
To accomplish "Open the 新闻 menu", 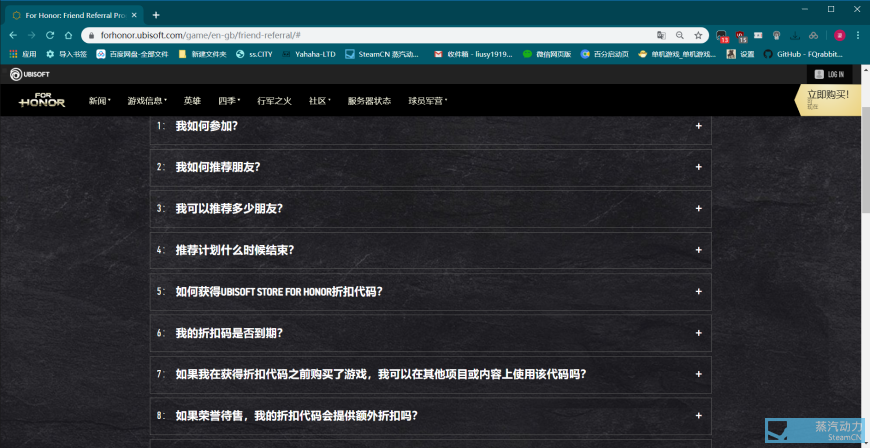I will coord(99,101).
